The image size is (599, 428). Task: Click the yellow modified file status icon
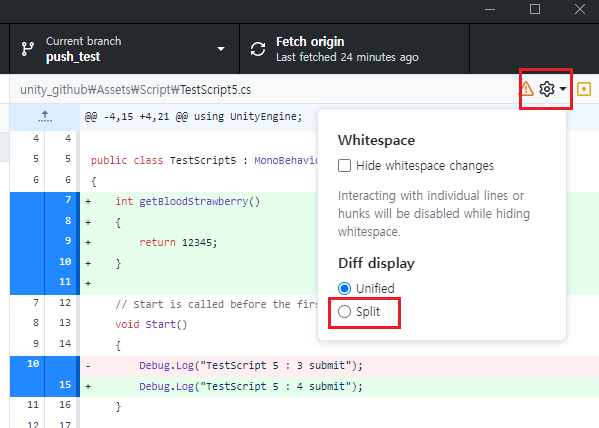584,89
